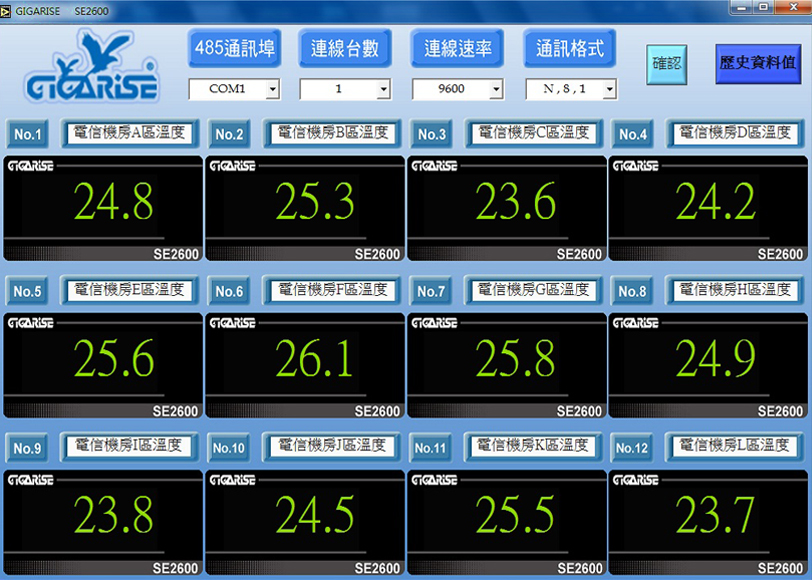The height and width of the screenshot is (580, 812).
Task: Maximize the GIGARISE SE2600 window
Action: (763, 7)
